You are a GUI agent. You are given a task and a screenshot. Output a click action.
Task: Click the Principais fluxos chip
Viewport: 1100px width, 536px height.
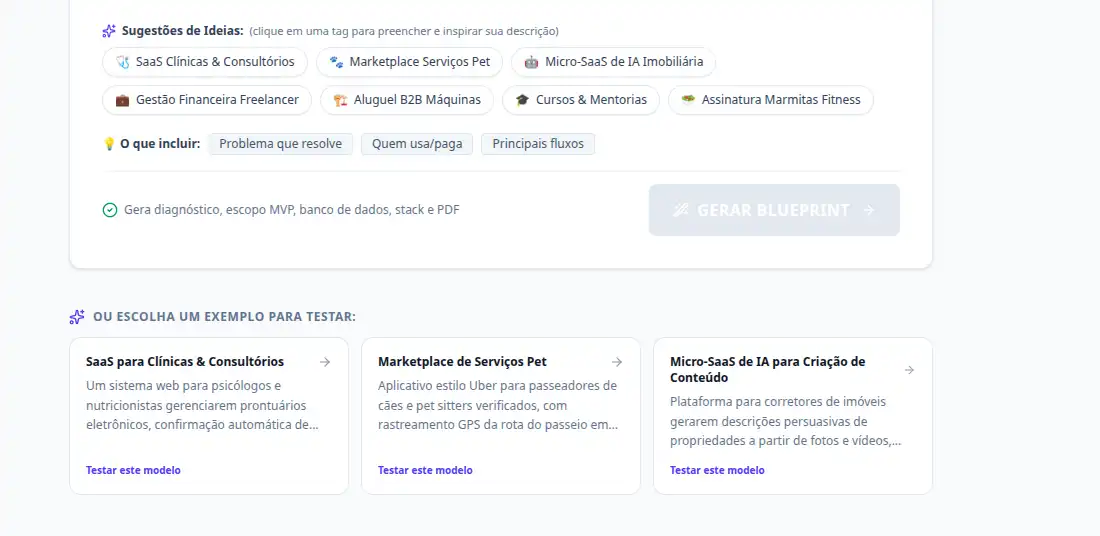tap(538, 144)
